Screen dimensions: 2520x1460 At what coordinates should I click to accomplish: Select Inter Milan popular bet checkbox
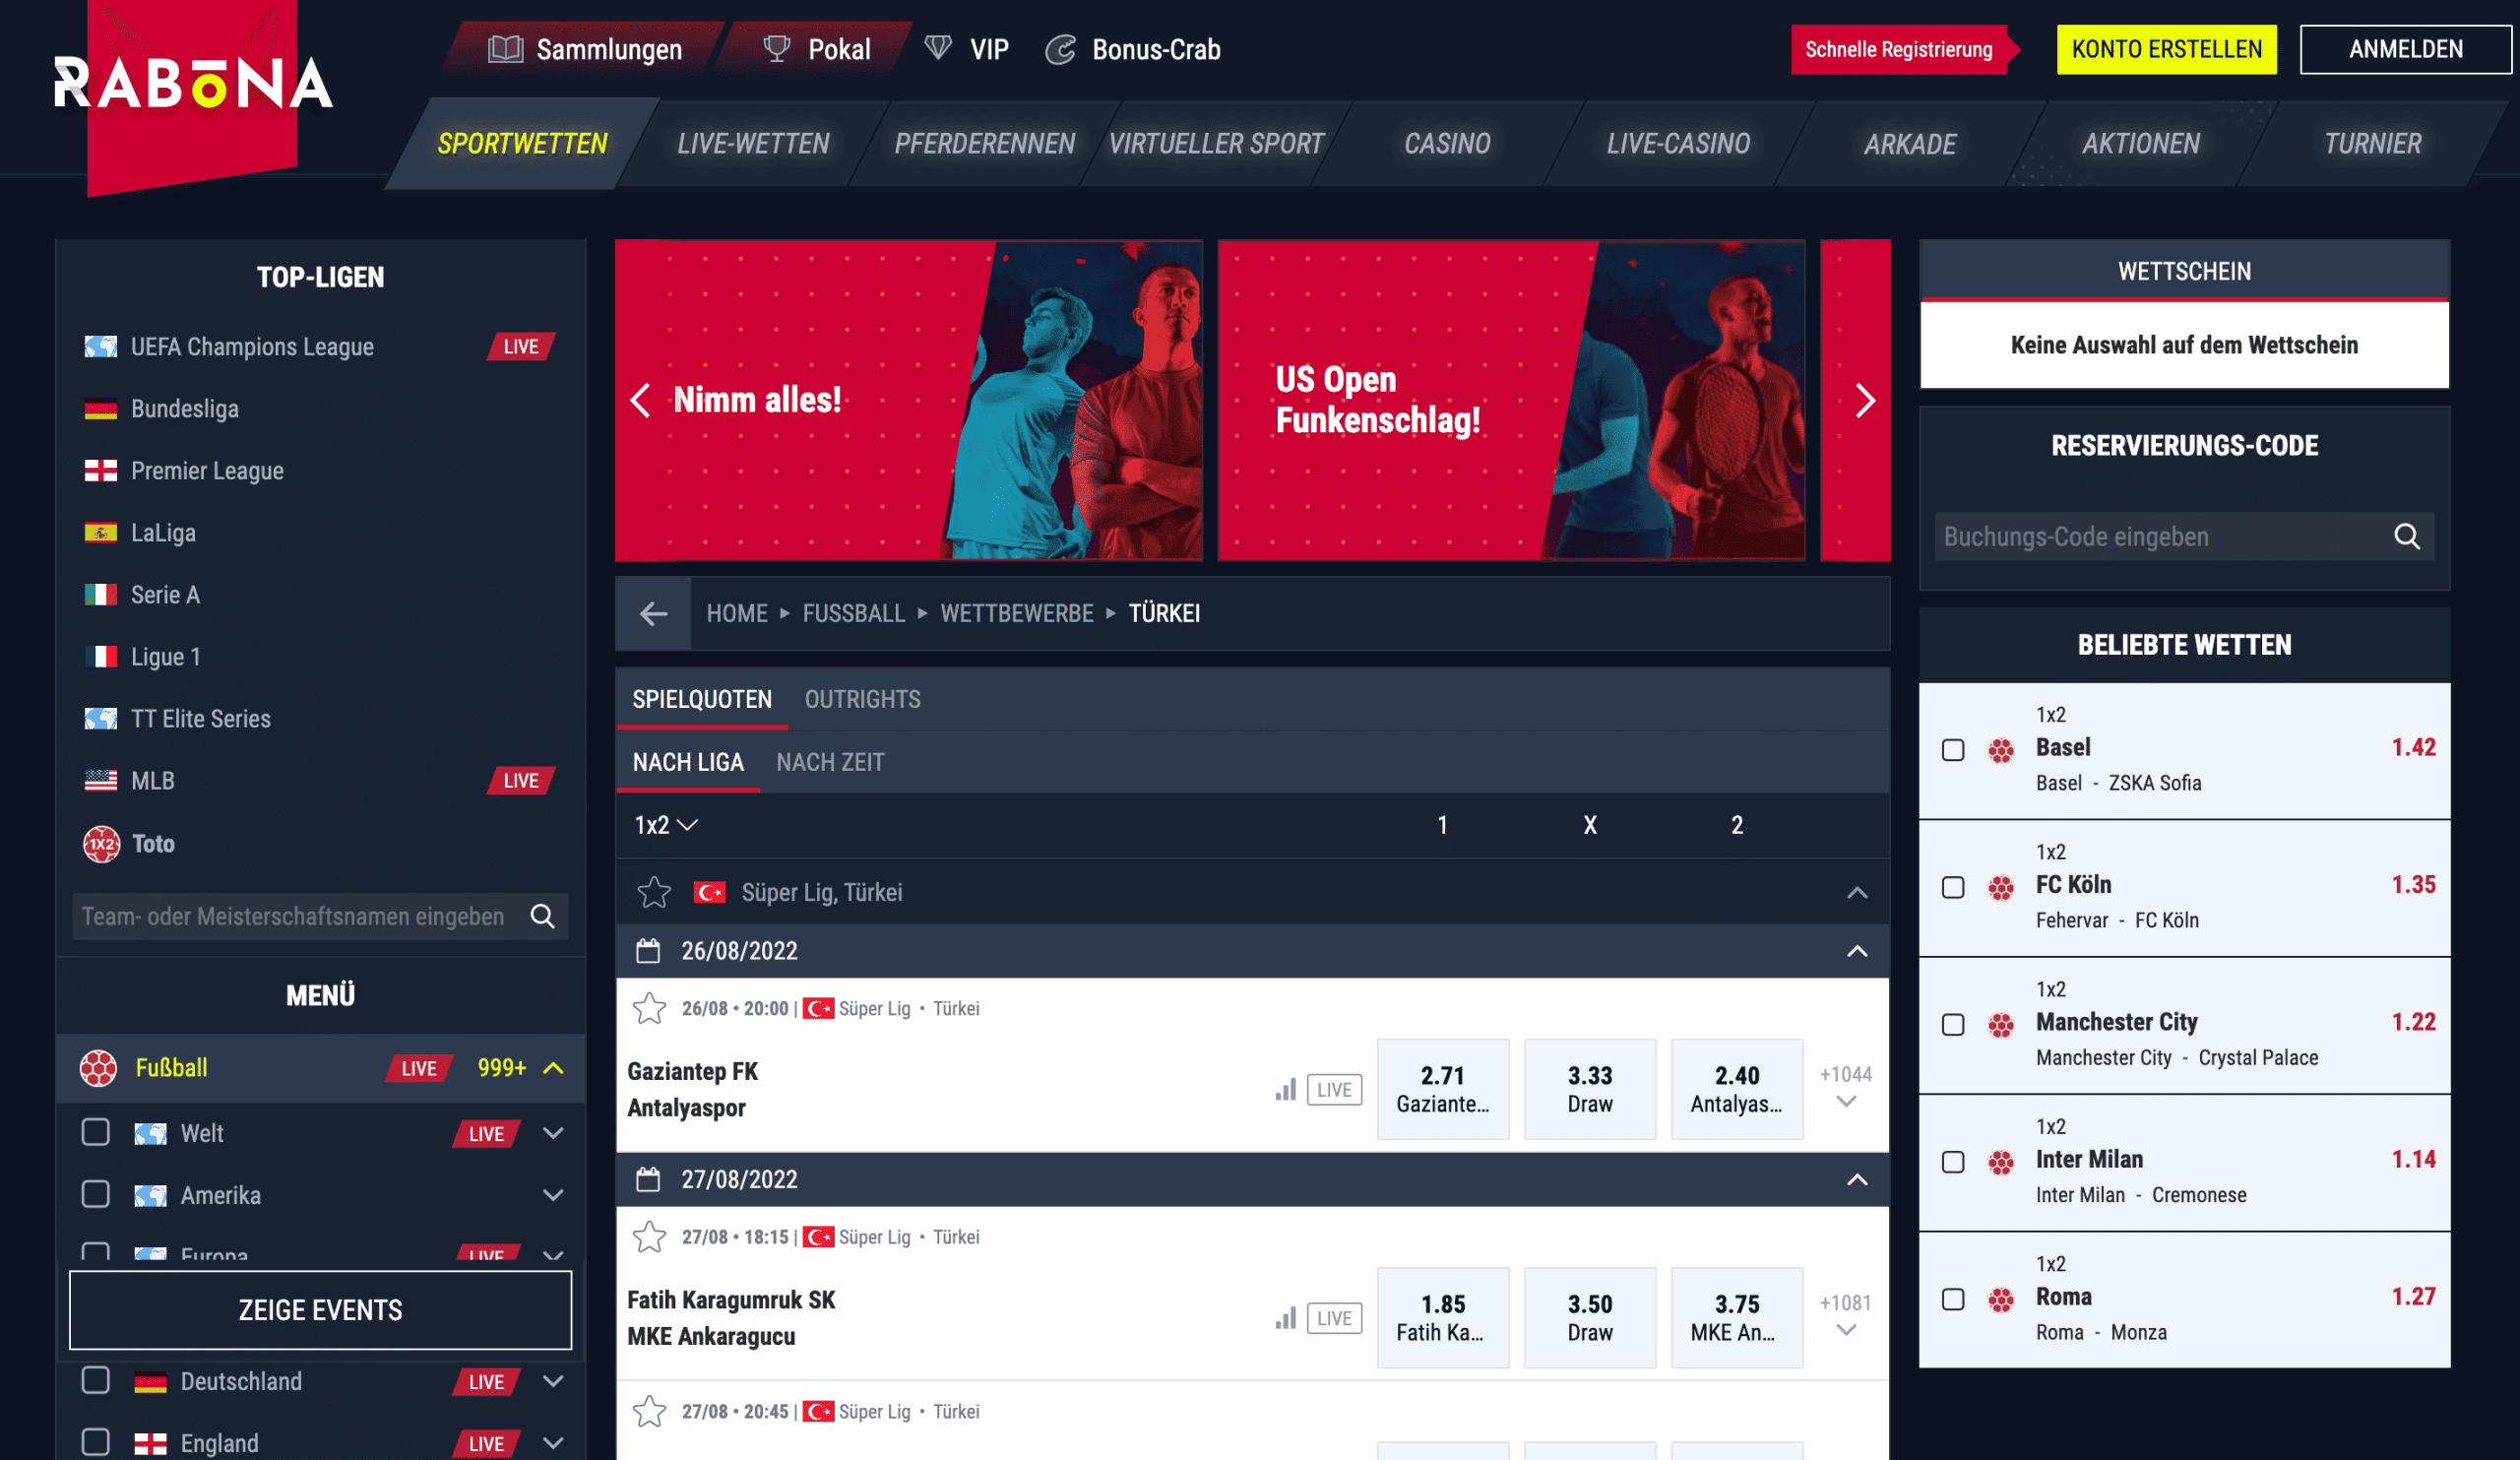pos(1952,1161)
